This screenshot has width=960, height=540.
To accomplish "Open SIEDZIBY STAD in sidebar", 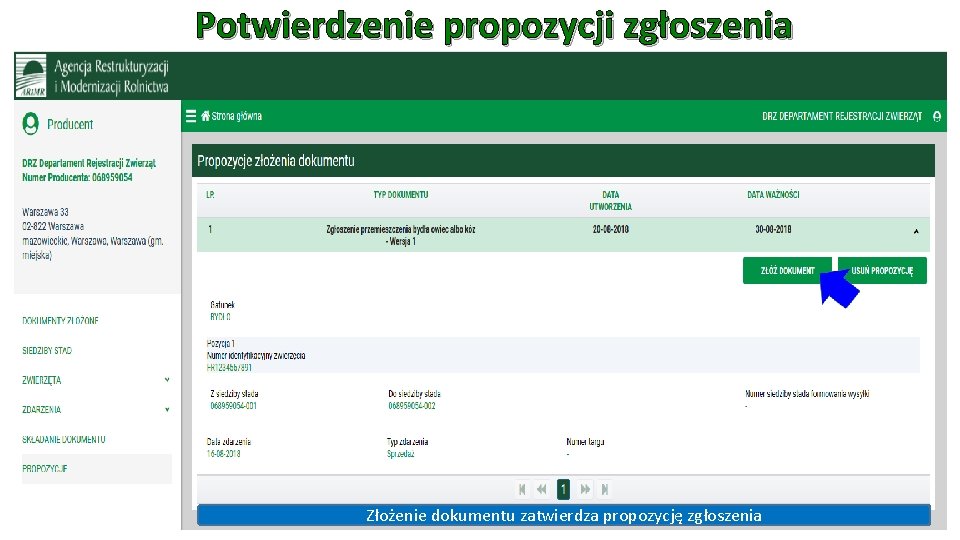I will pos(47,351).
